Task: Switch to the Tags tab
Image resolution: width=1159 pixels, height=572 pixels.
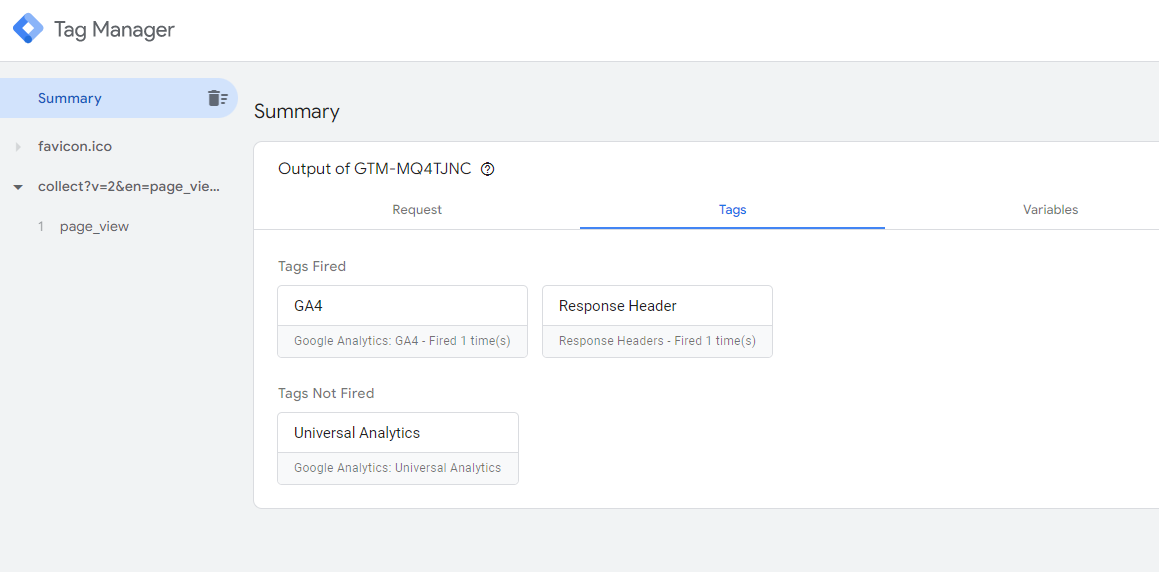Action: click(733, 210)
